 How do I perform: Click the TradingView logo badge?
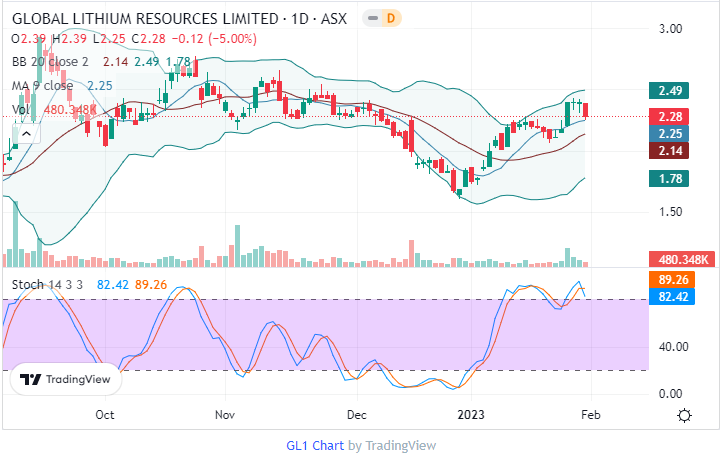pos(66,380)
